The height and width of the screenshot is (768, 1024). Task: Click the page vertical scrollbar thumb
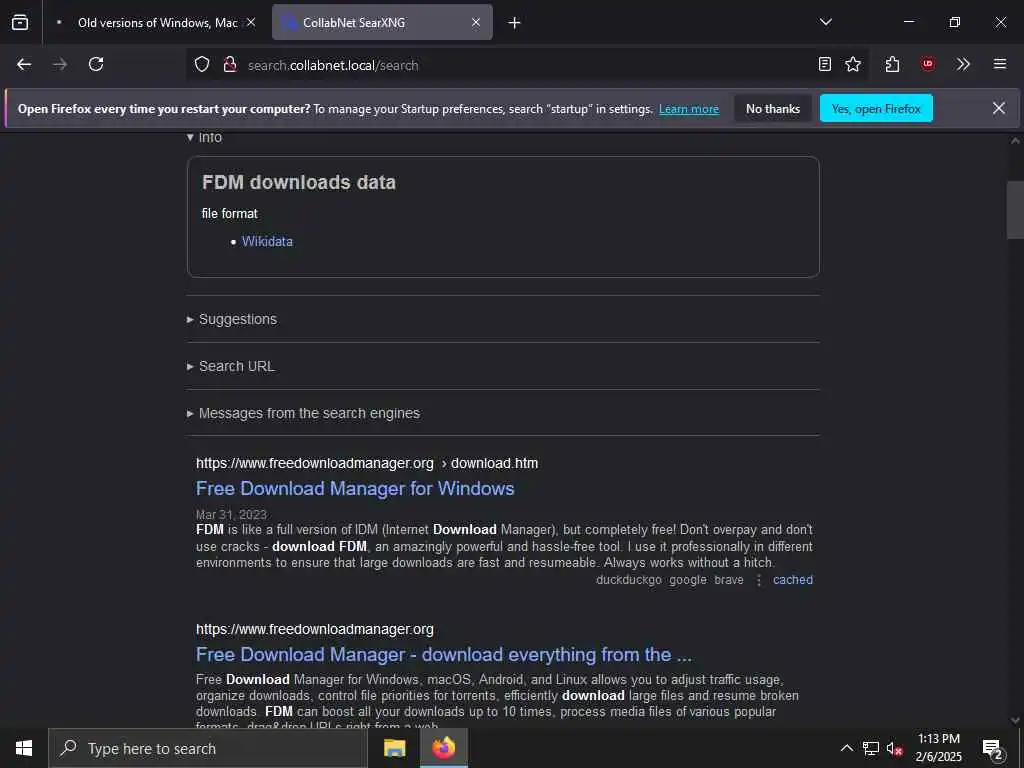tap(1015, 210)
